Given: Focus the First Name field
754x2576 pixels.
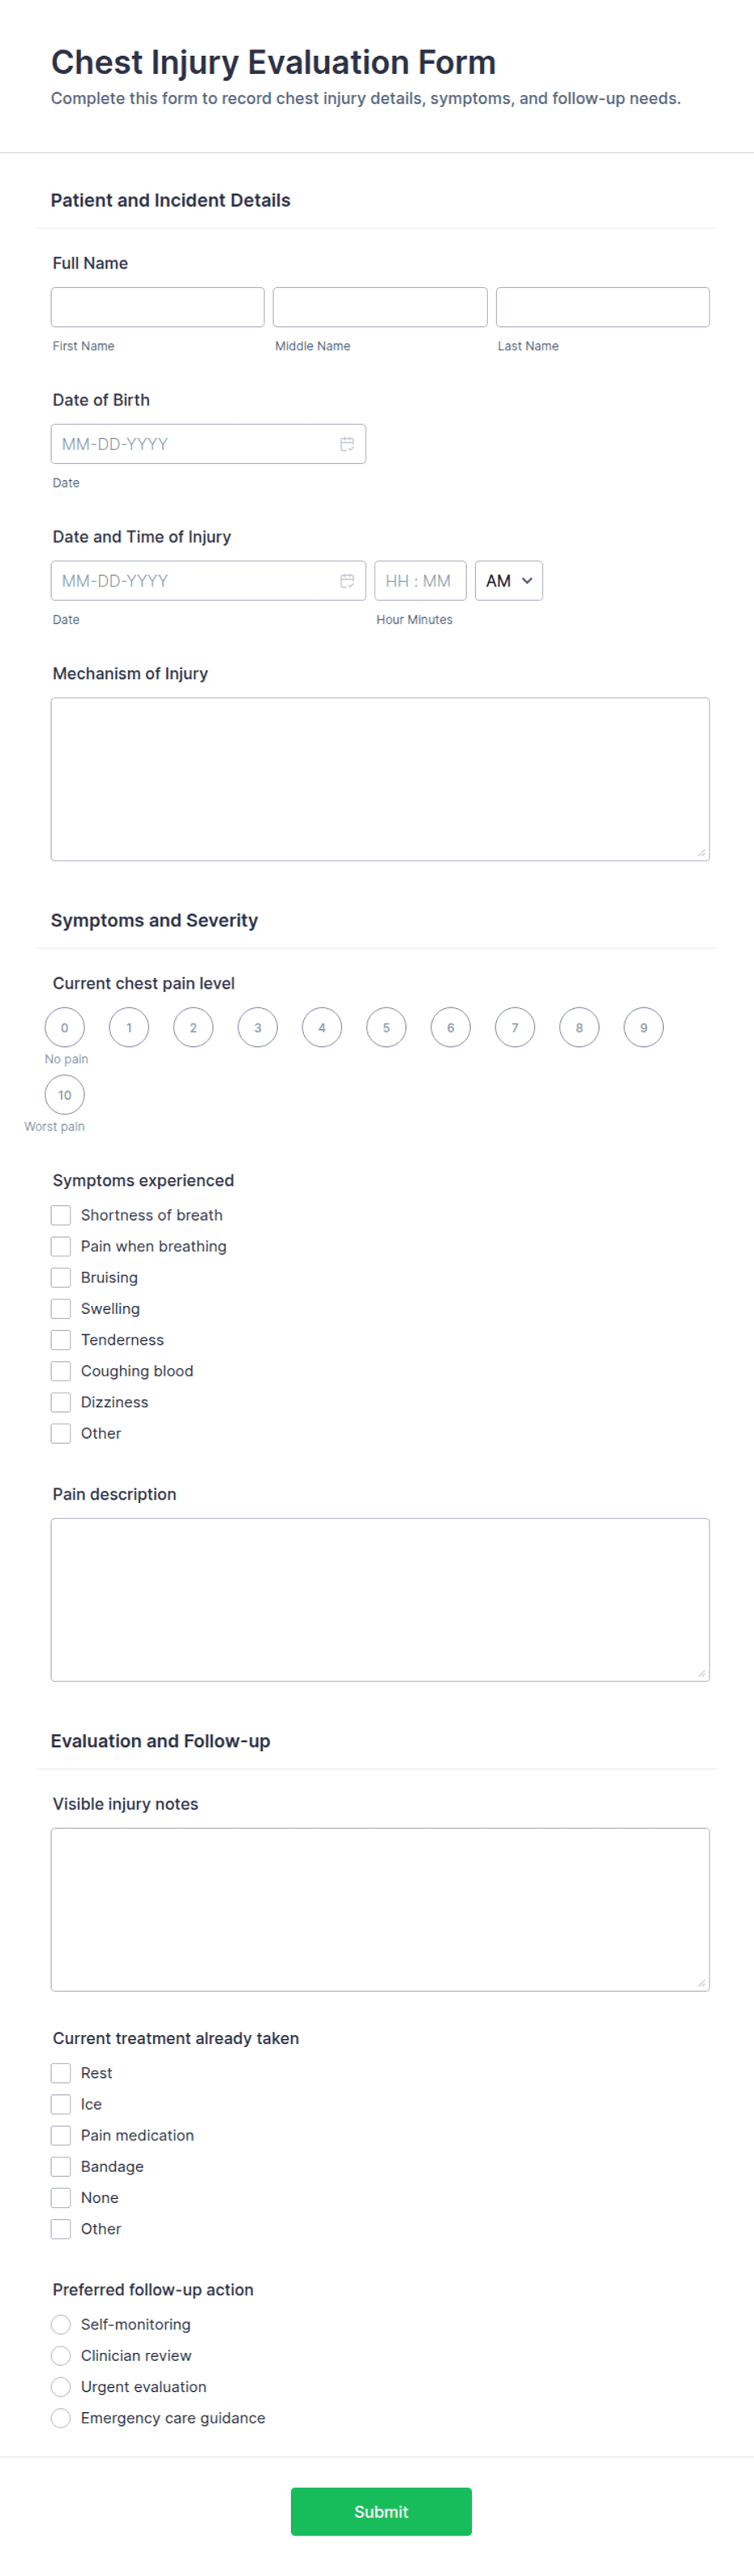Looking at the screenshot, I should click(158, 307).
